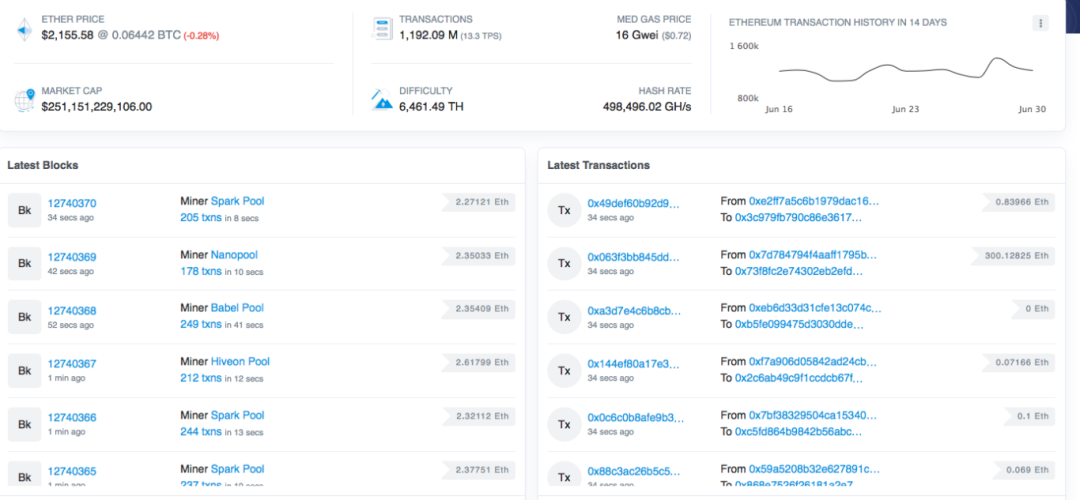
Task: Click the Tx icon for transaction 0x49def60b92d9
Action: [564, 210]
